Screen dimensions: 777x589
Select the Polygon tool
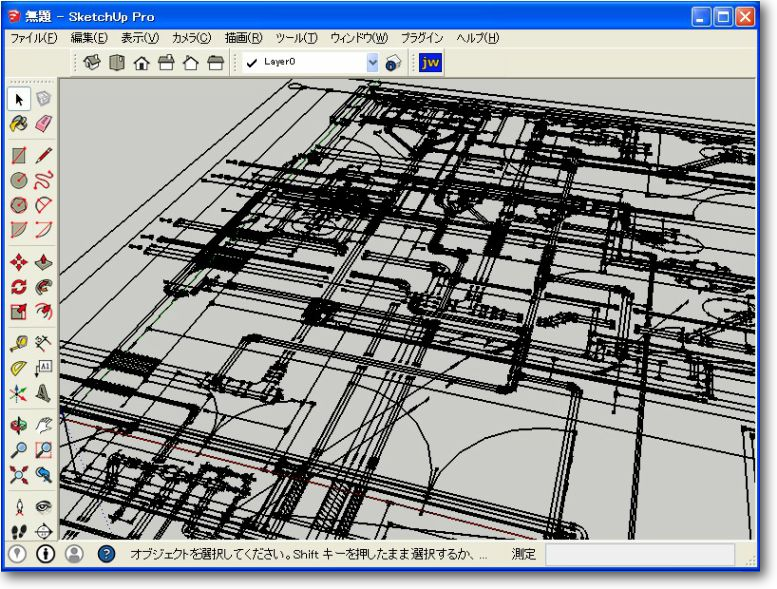click(x=19, y=205)
